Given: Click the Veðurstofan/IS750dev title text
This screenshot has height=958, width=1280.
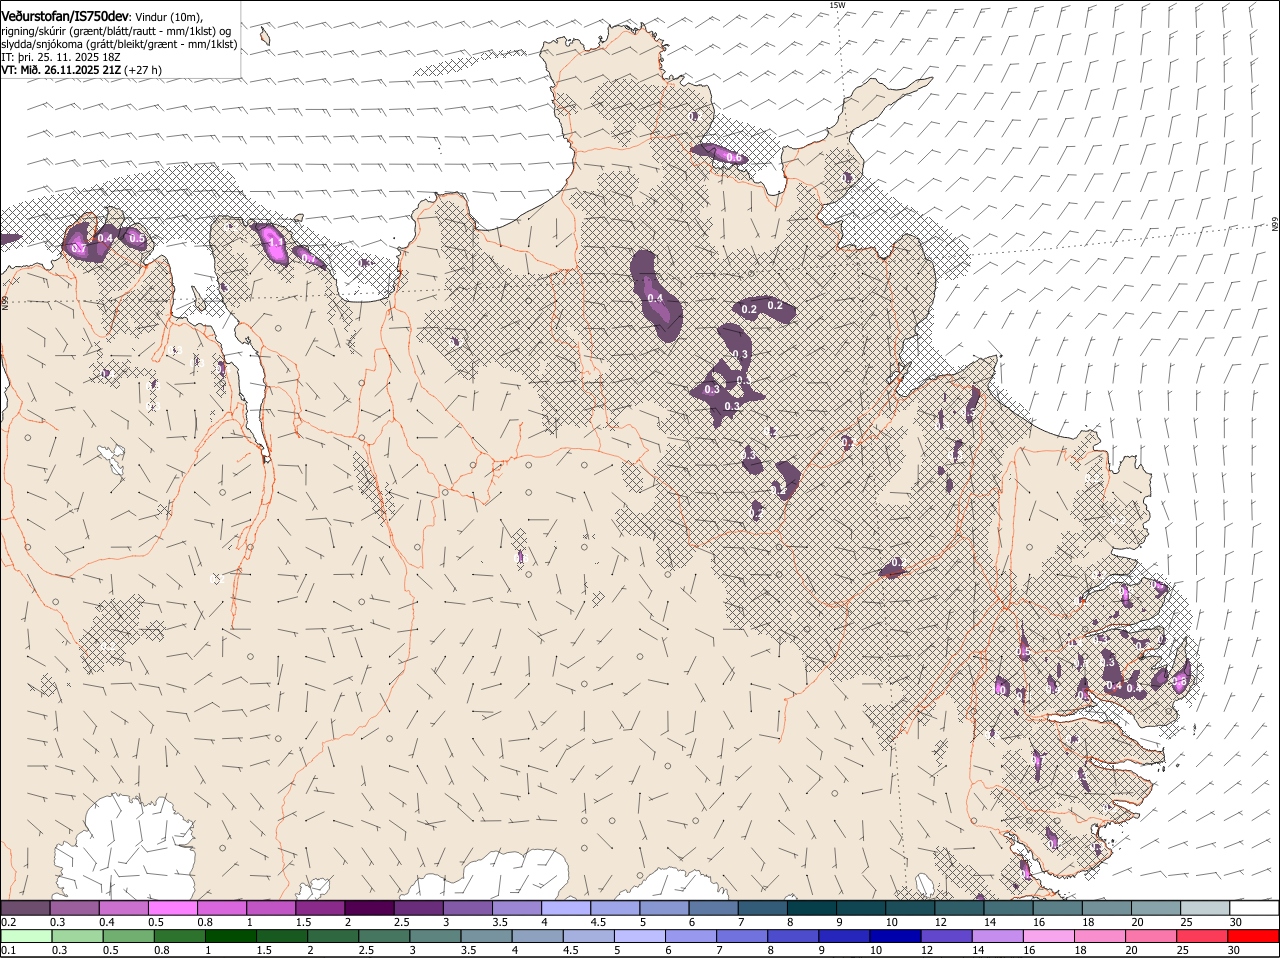Looking at the screenshot, I should pos(64,17).
